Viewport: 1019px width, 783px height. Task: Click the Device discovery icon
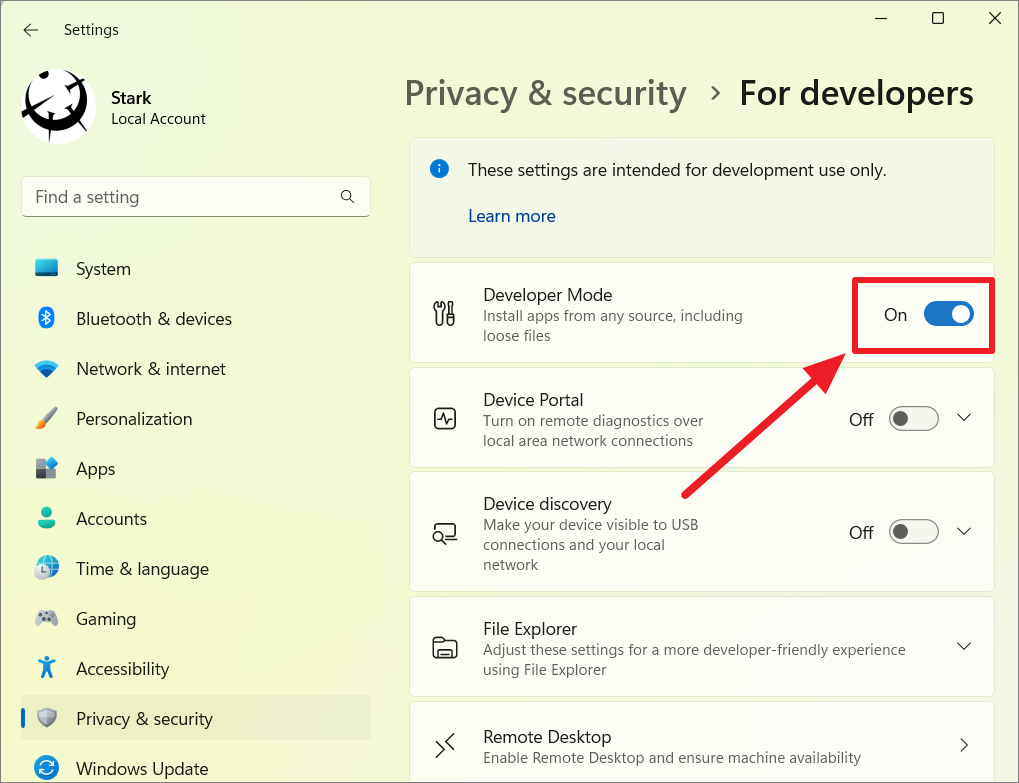pyautogui.click(x=445, y=533)
